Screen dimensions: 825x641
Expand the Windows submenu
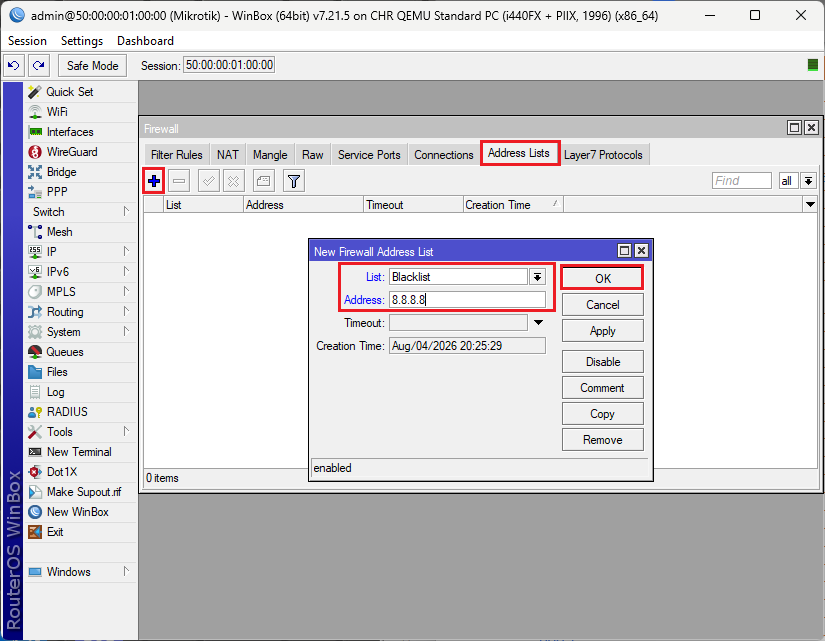click(x=82, y=572)
